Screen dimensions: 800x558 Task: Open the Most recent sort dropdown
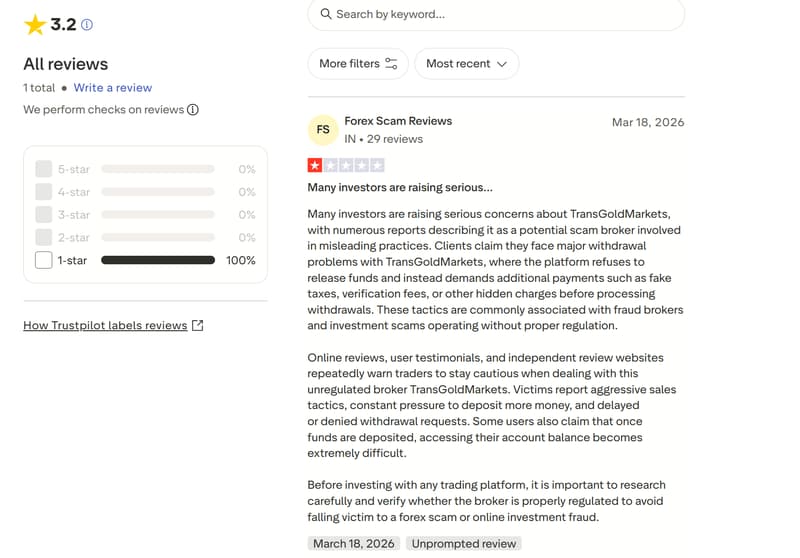tap(466, 64)
